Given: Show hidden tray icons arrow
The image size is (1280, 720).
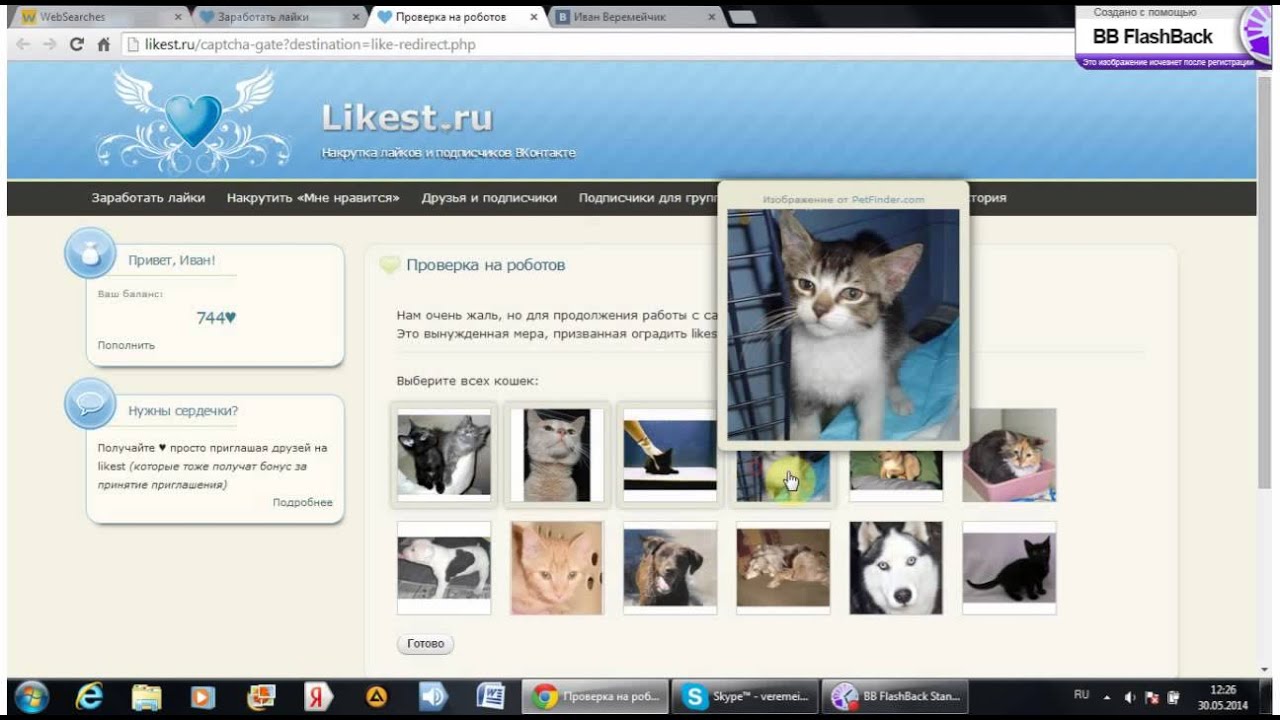Looking at the screenshot, I should (1107, 697).
